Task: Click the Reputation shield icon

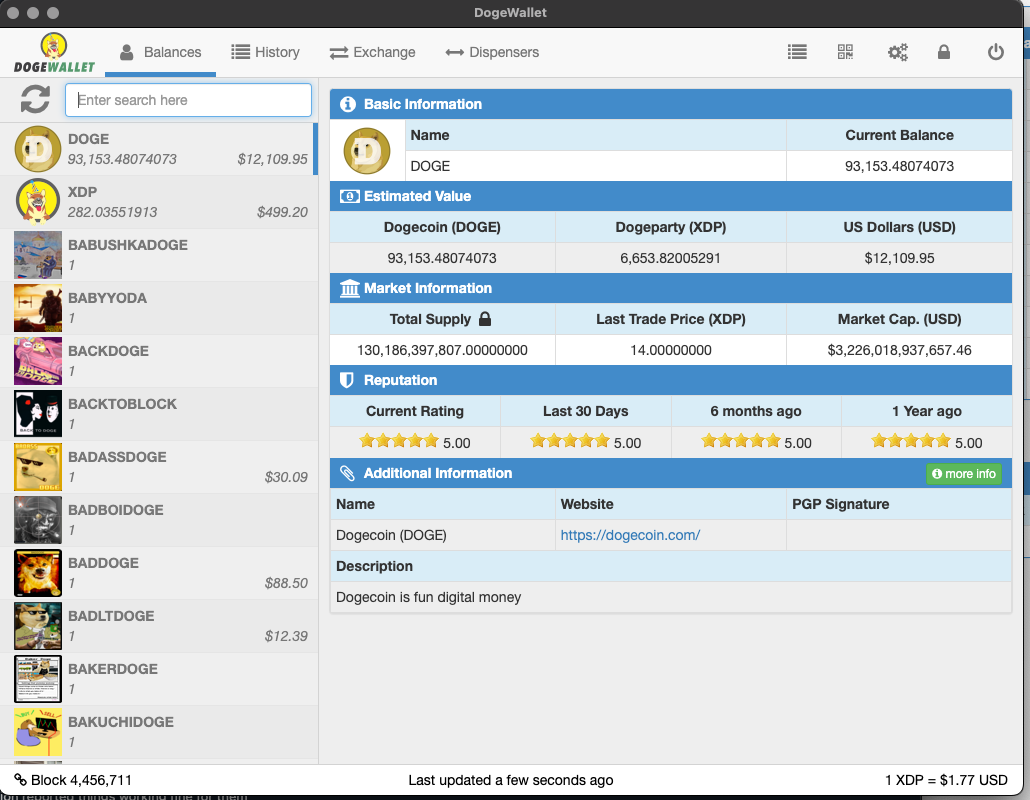Action: (x=347, y=380)
